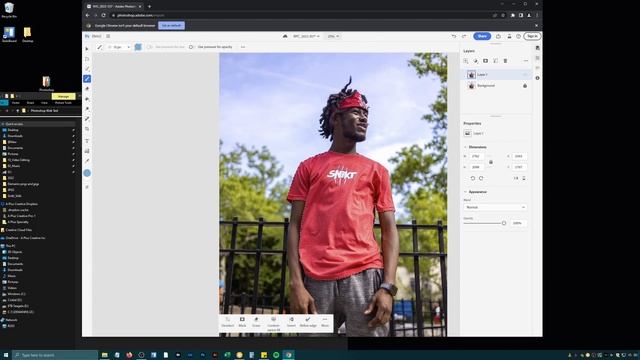Viewport: 640px width, 360px height.
Task: Collapse the Dimensions section
Action: [465, 147]
